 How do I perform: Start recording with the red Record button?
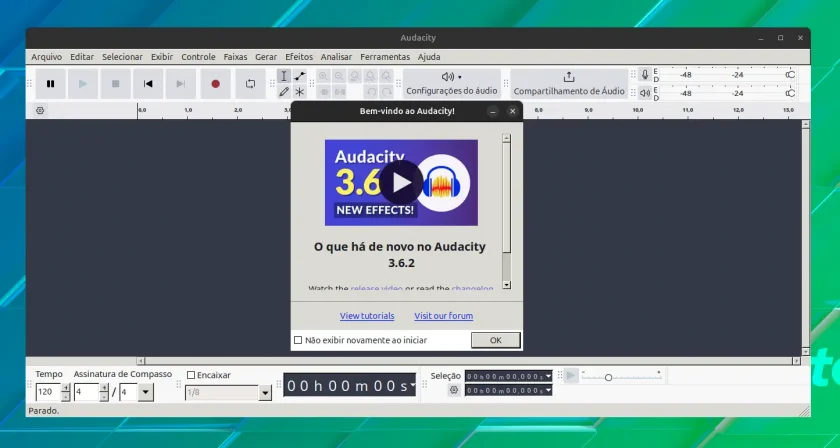click(x=215, y=84)
